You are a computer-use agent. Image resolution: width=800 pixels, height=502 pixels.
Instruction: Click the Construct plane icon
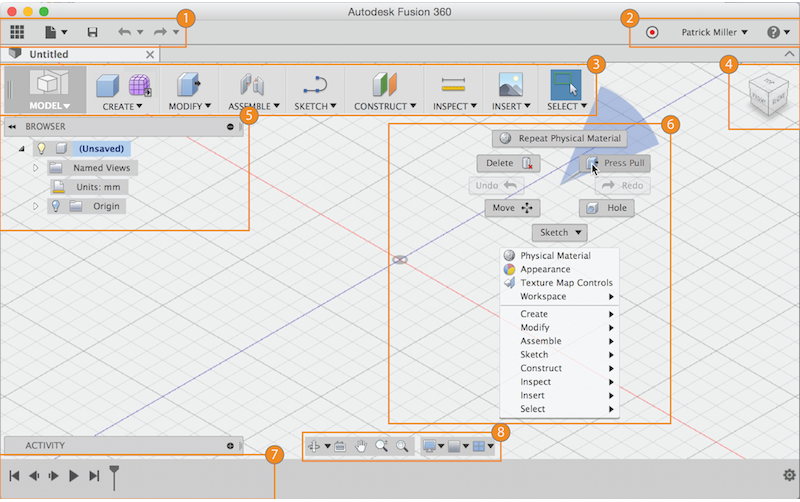point(385,84)
